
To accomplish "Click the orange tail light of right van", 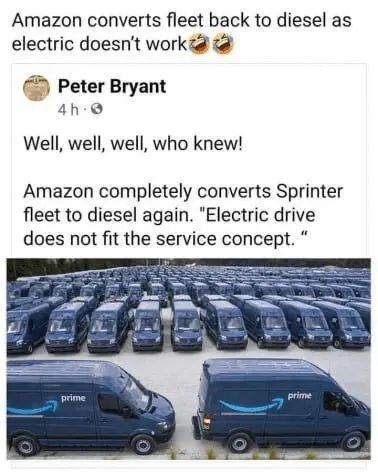I will 207,422.
